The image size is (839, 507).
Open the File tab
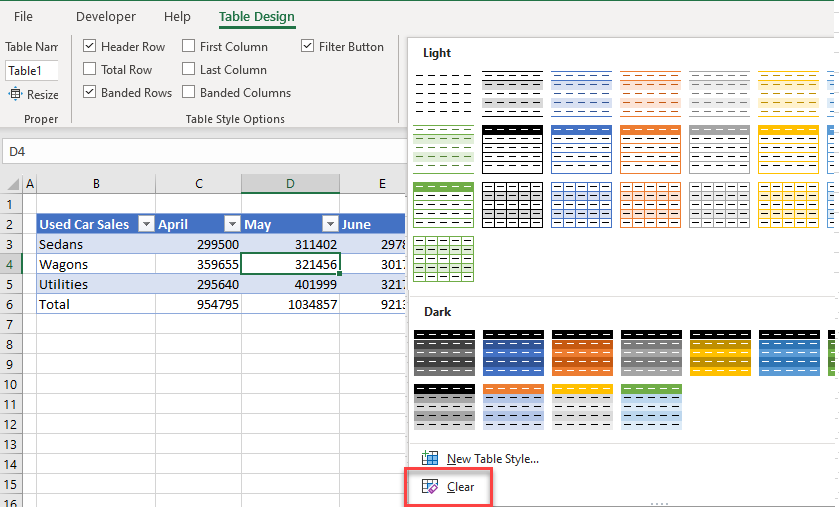[x=23, y=17]
